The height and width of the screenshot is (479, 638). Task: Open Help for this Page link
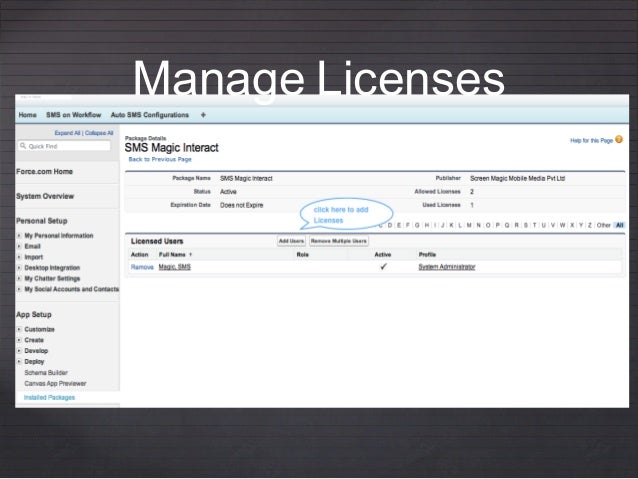click(591, 140)
